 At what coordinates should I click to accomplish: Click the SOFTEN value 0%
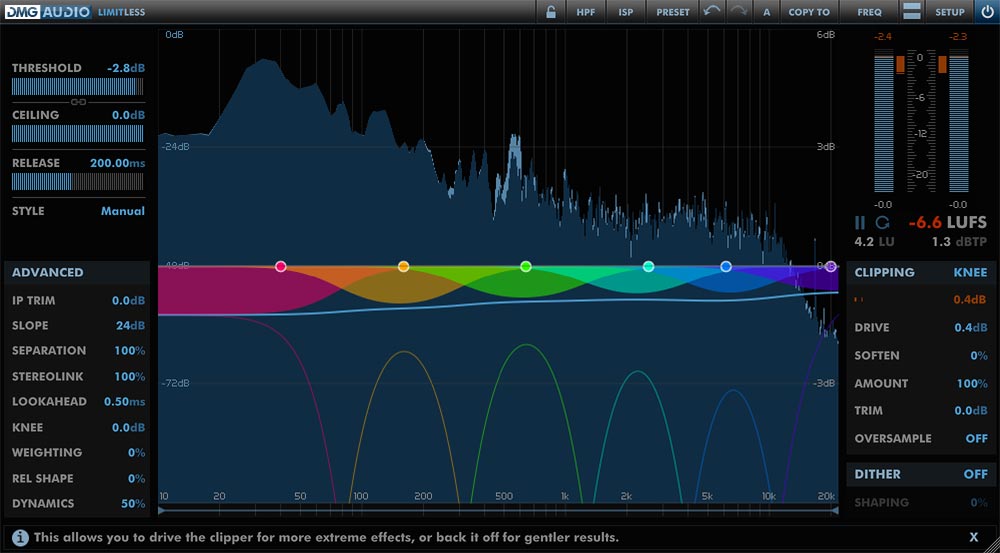pos(978,355)
